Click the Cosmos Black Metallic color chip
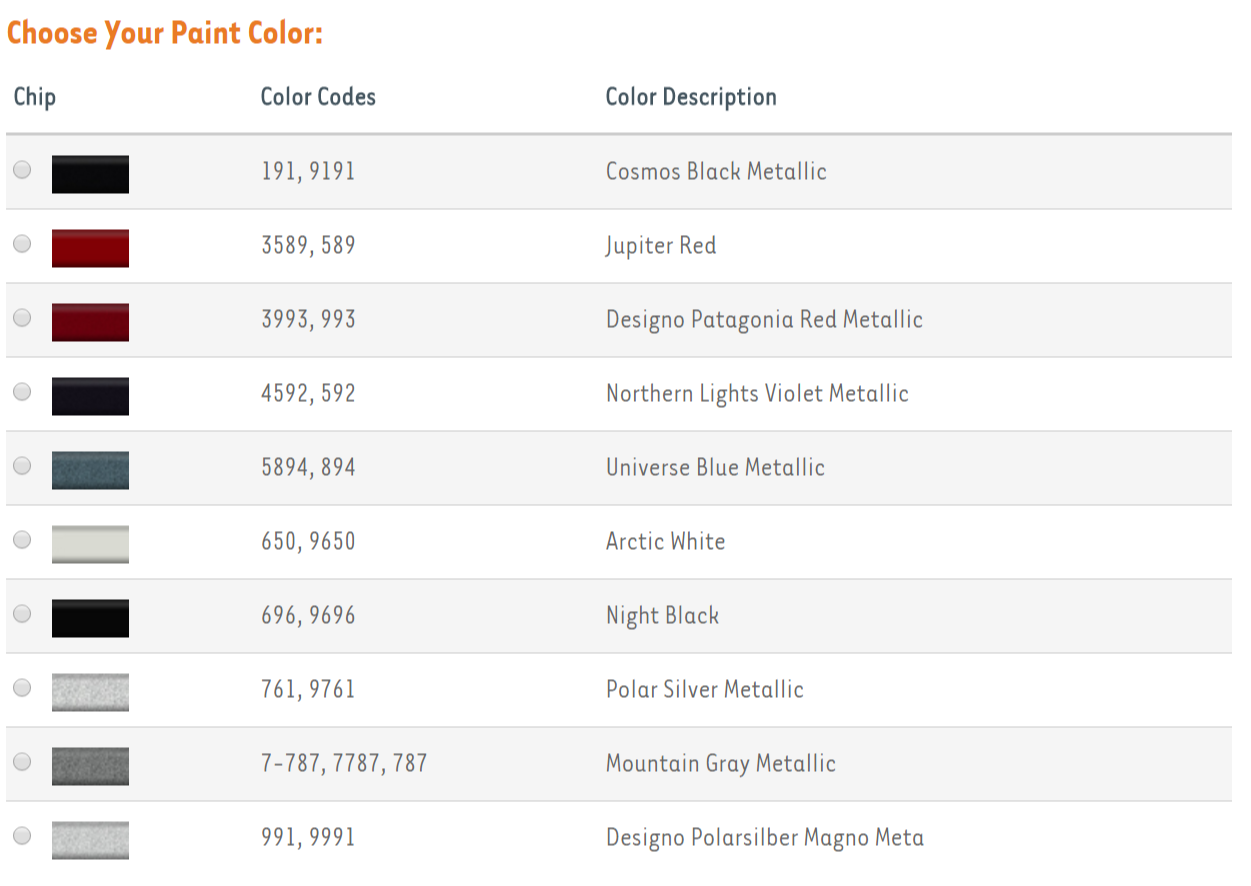1251x886 pixels. (90, 174)
